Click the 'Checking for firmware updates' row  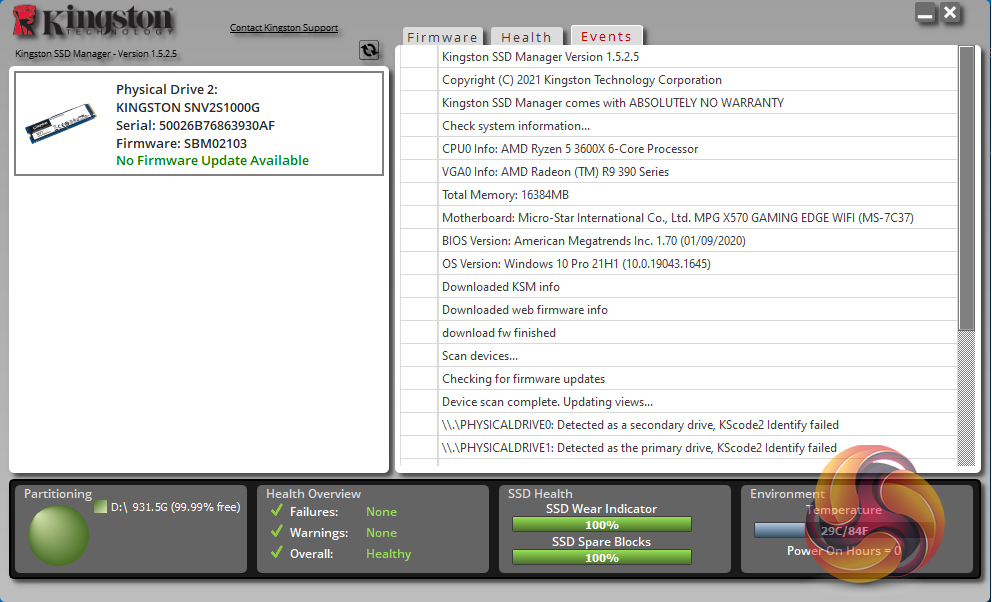pyautogui.click(x=679, y=379)
